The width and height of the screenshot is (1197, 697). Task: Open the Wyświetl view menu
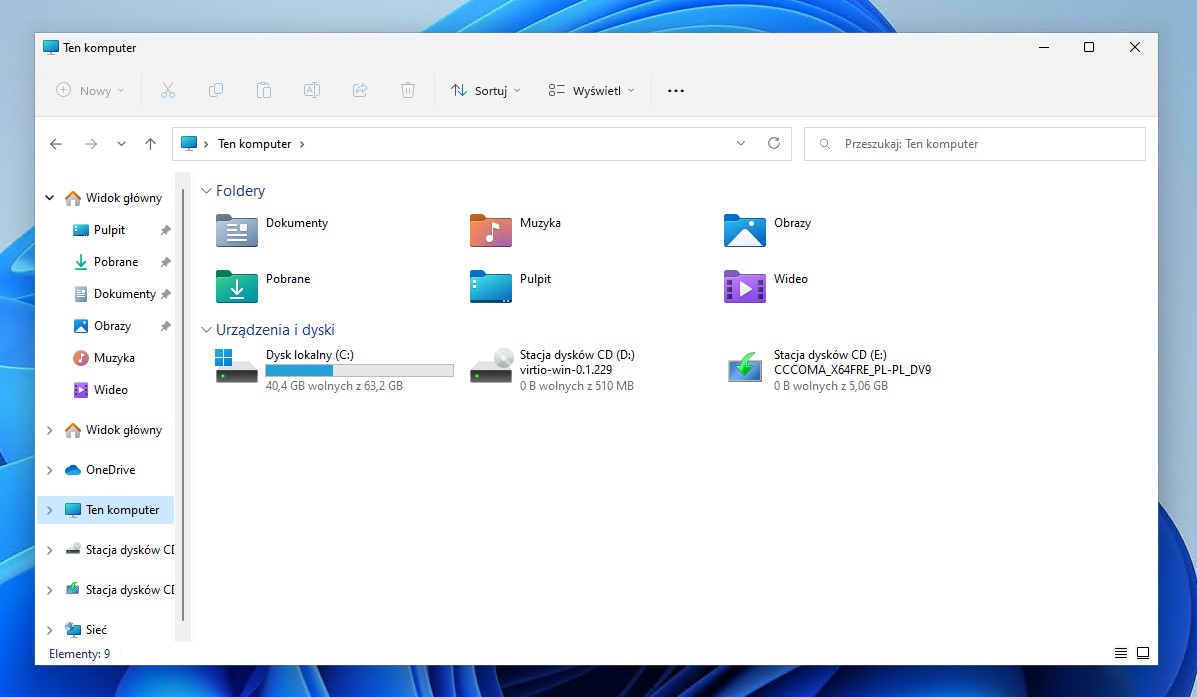[x=591, y=90]
